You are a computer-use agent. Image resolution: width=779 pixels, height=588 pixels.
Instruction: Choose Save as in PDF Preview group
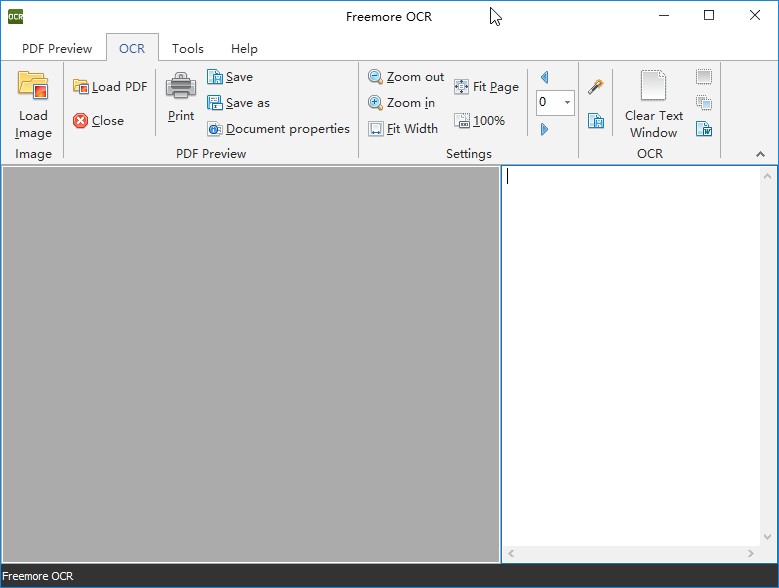(x=238, y=103)
